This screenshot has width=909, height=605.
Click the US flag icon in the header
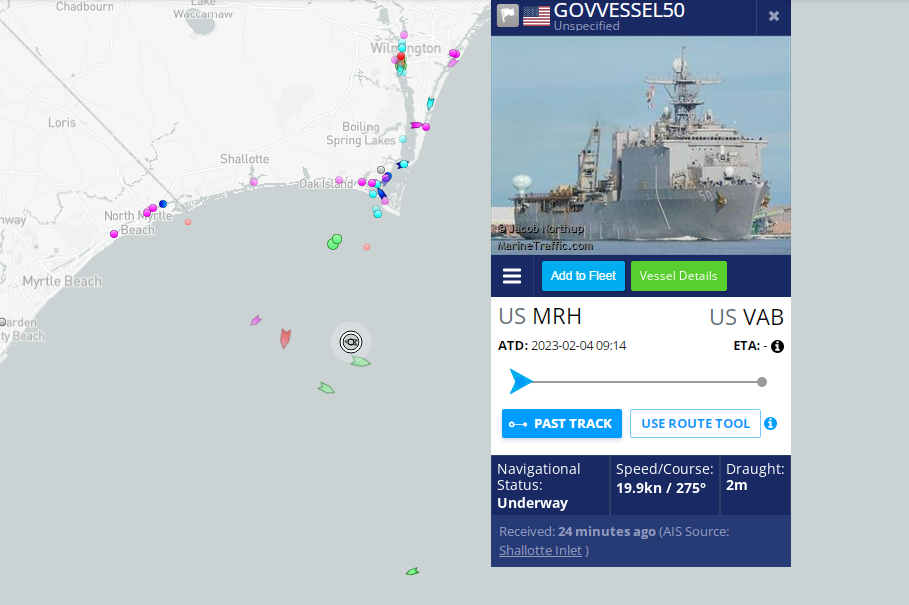click(x=536, y=16)
